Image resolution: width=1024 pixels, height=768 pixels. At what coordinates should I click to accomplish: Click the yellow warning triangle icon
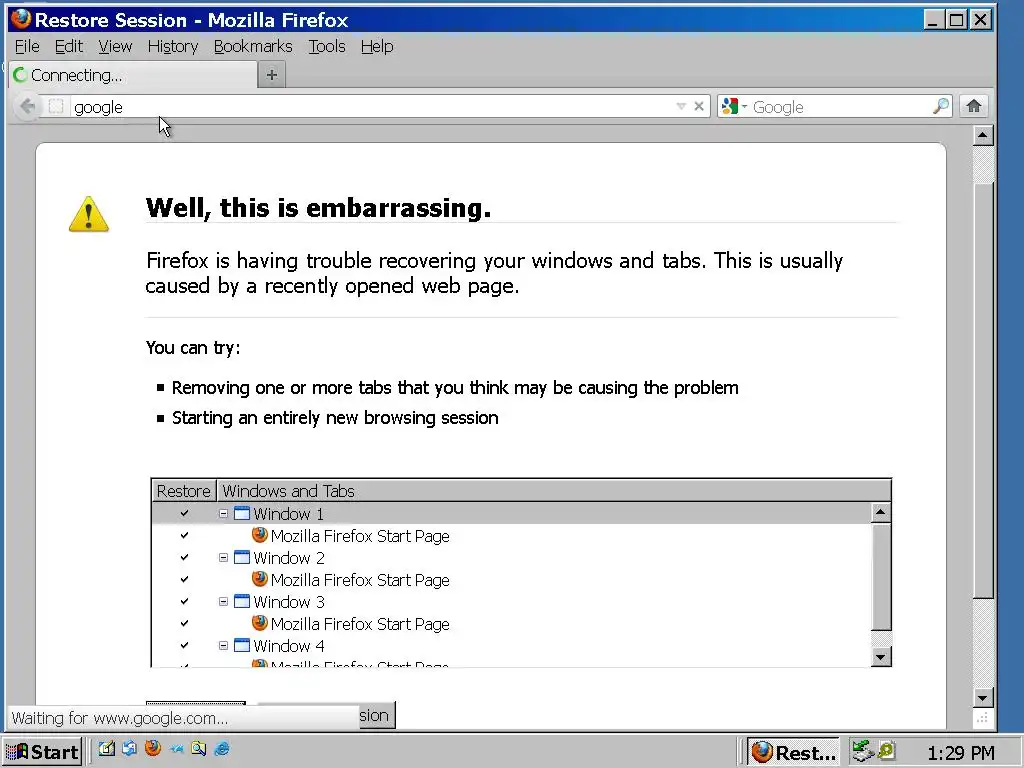[x=89, y=214]
